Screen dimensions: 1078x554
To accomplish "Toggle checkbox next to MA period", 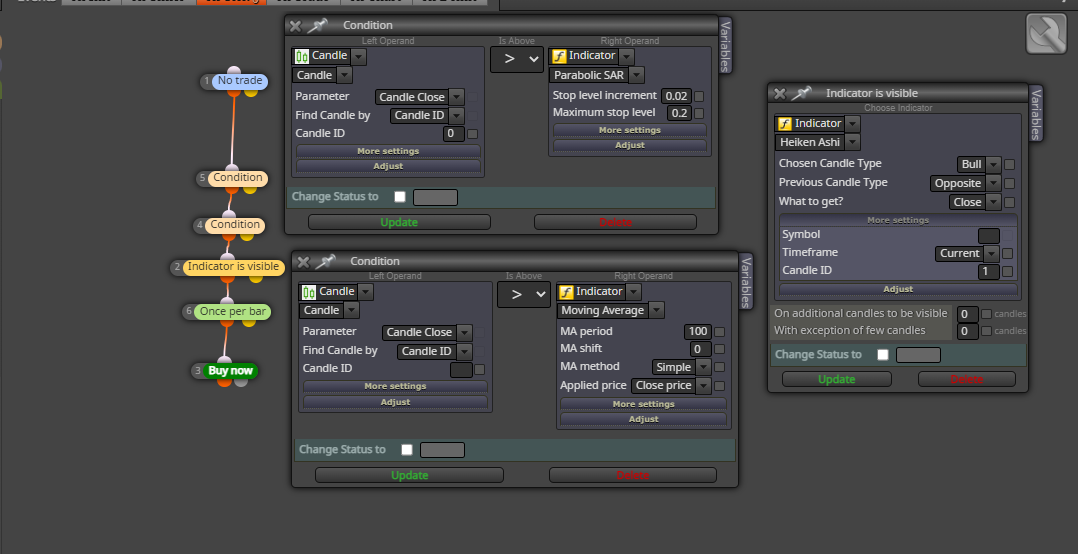I will coord(719,332).
